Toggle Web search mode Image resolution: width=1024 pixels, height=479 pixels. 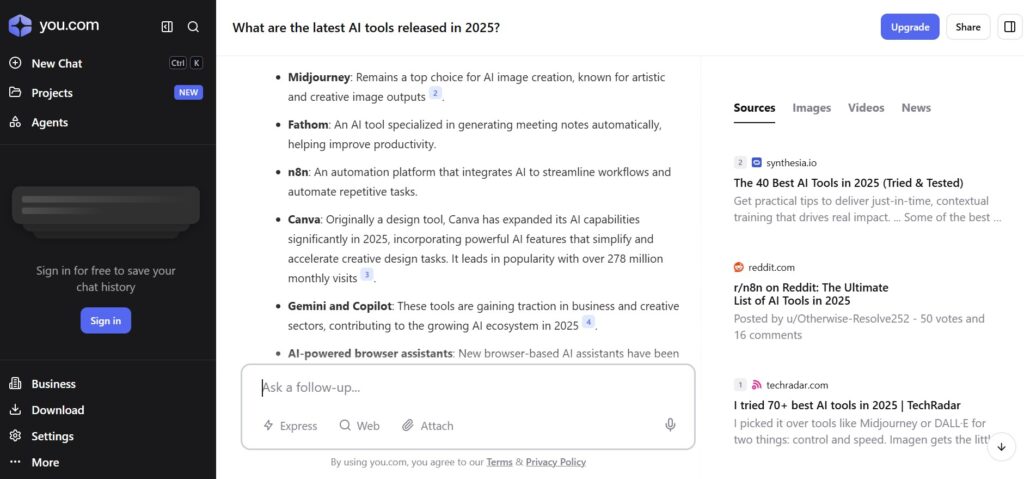tap(360, 425)
